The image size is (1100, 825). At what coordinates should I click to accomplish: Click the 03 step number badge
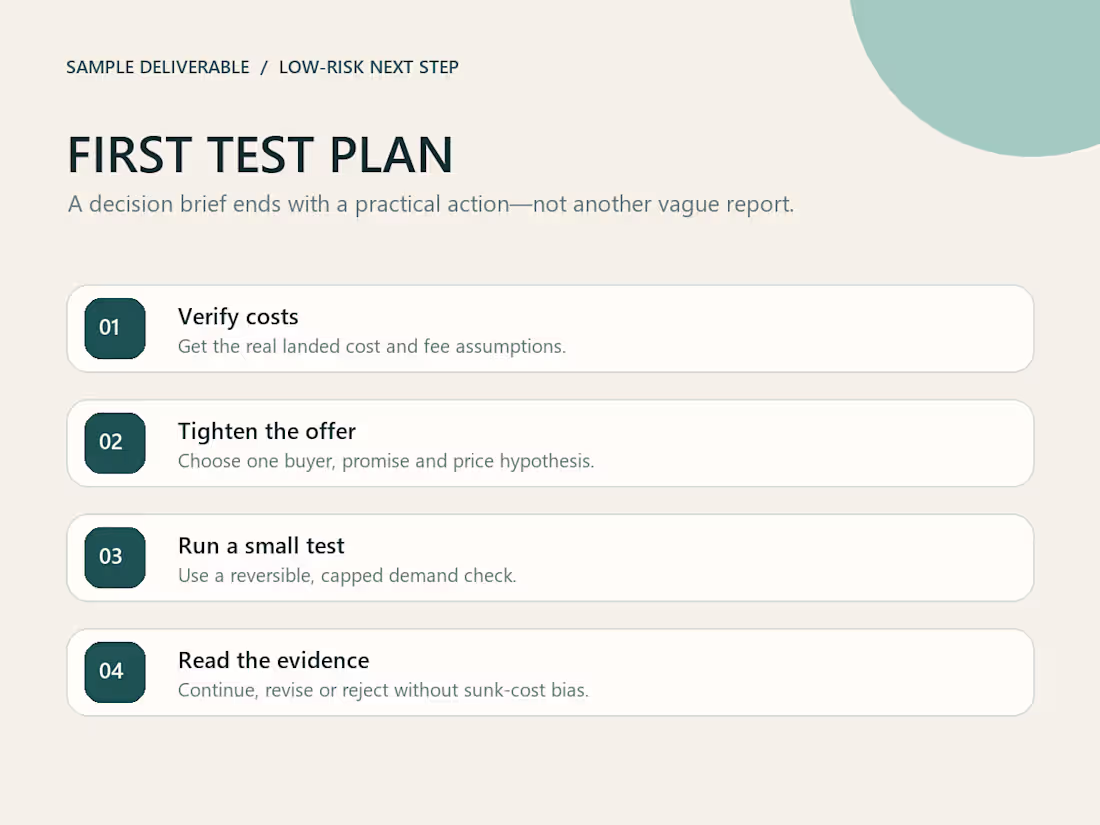click(x=115, y=557)
